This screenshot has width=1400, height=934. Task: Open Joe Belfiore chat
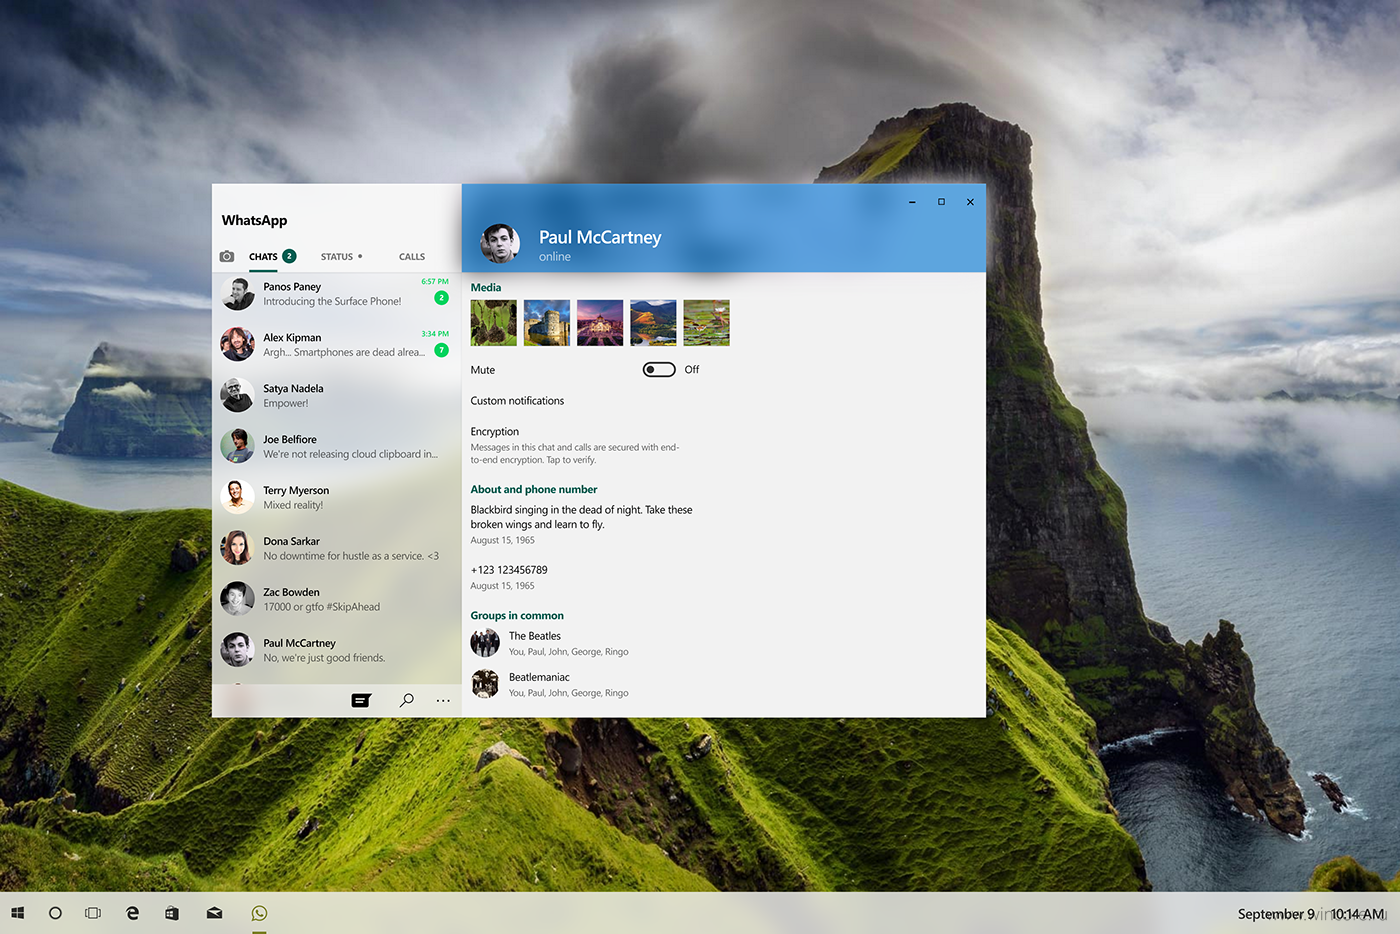coord(336,447)
